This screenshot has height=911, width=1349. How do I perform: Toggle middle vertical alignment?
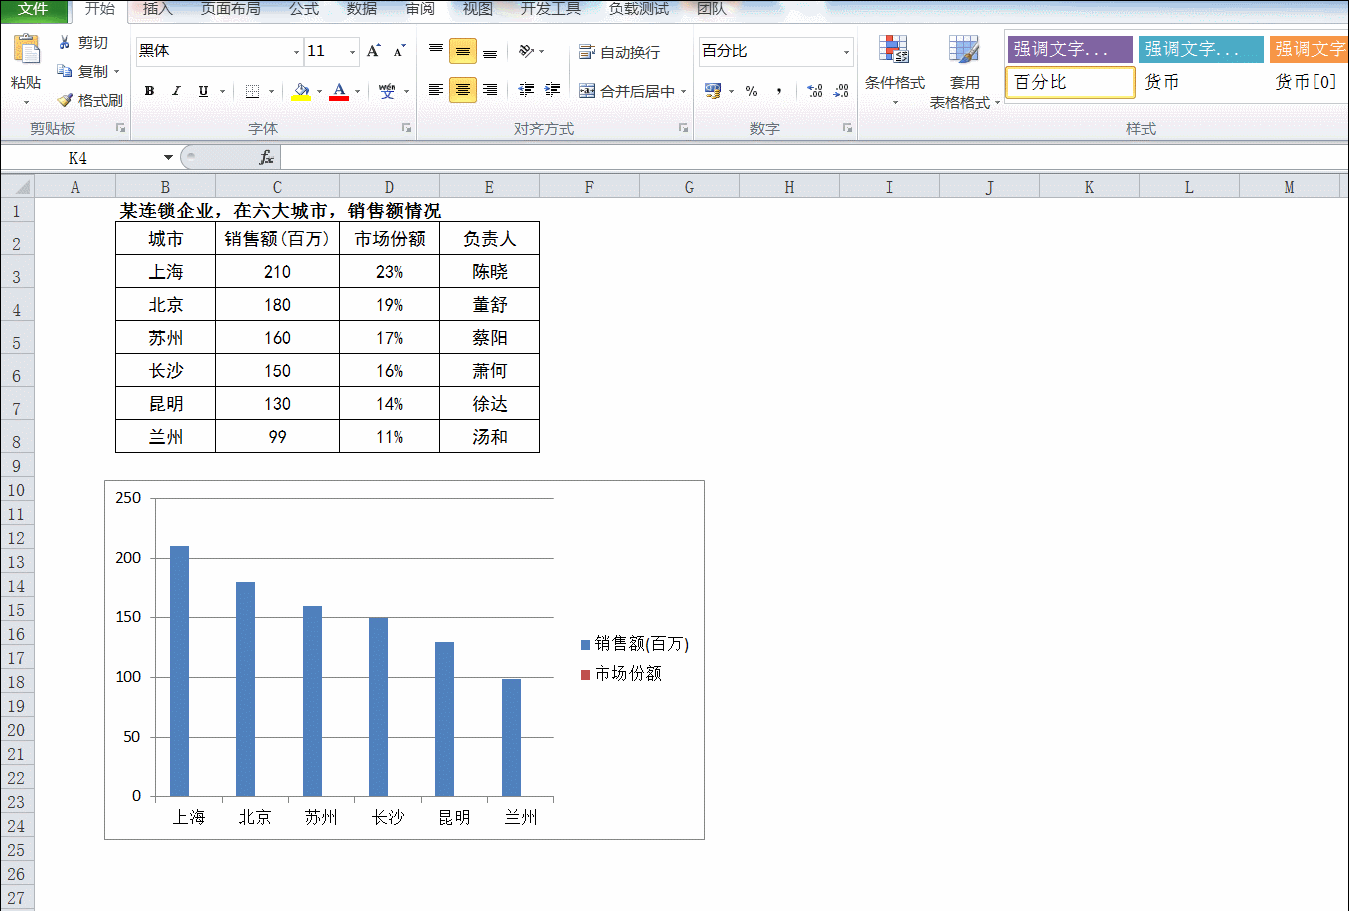click(x=462, y=51)
